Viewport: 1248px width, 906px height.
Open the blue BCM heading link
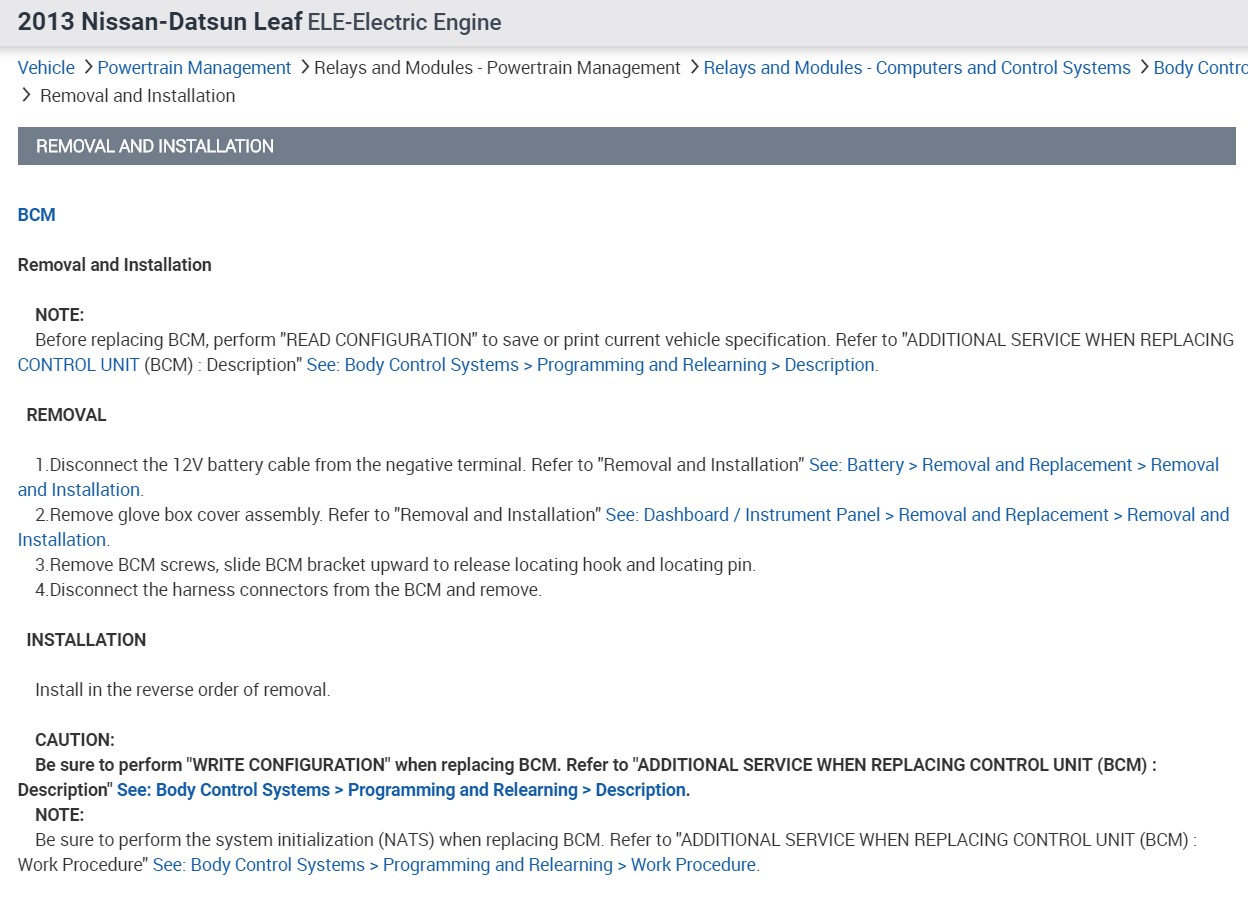(37, 215)
